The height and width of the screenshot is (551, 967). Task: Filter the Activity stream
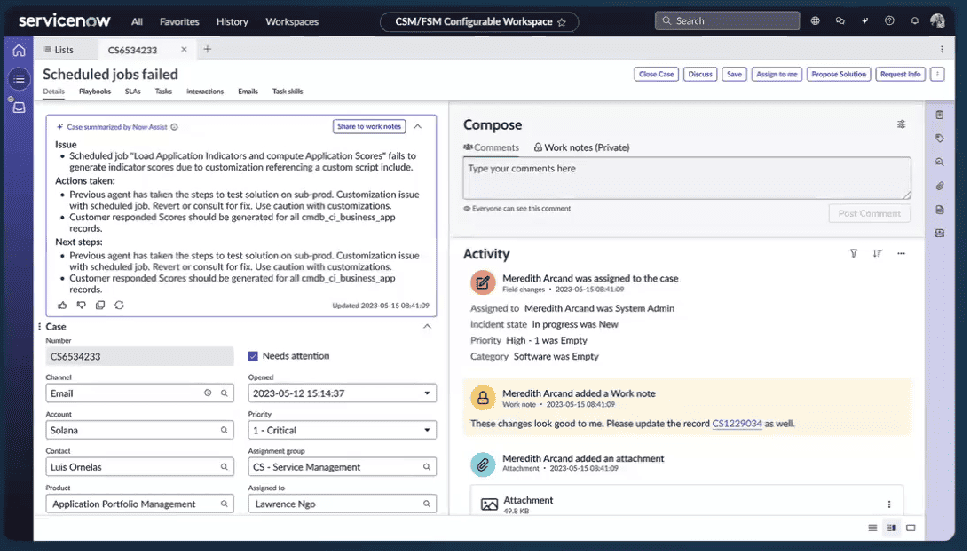pos(854,254)
